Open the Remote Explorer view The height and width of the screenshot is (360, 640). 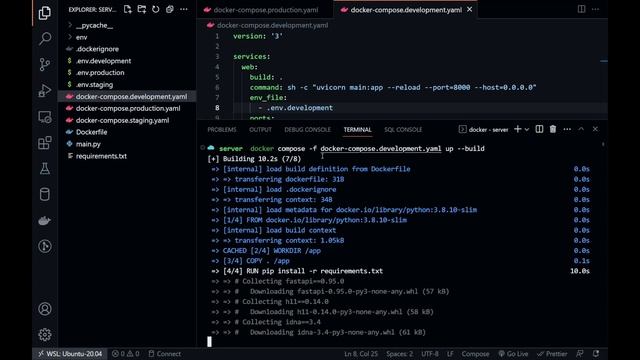click(44, 117)
